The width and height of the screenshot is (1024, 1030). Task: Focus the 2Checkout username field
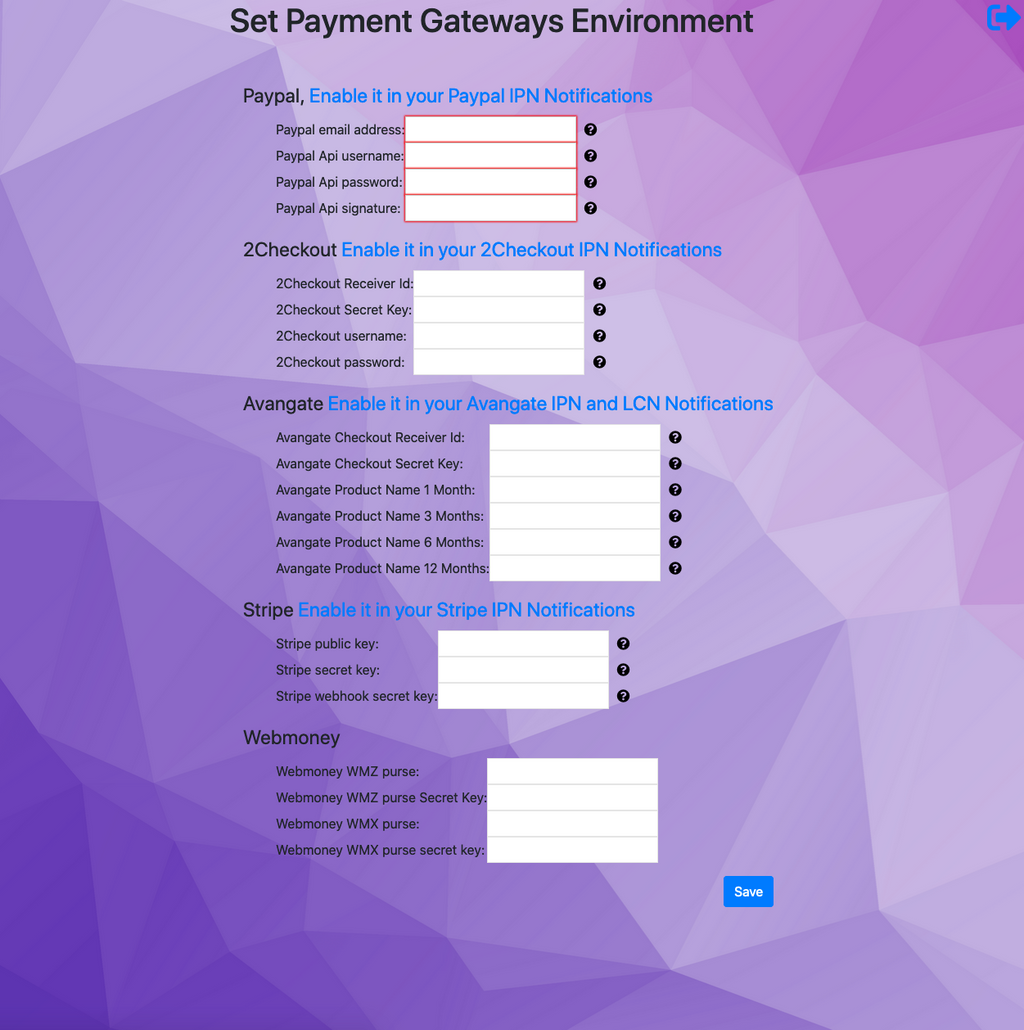(x=499, y=336)
